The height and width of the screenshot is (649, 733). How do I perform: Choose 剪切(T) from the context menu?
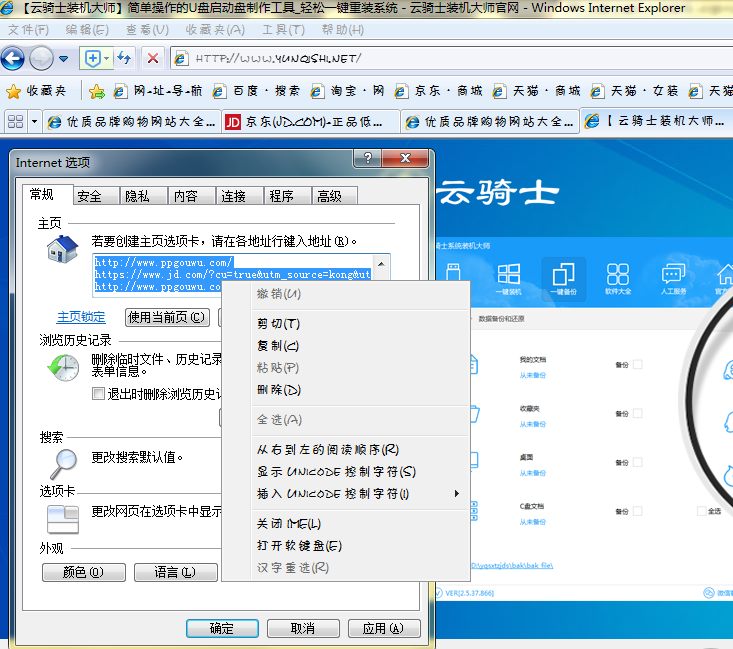coord(346,324)
